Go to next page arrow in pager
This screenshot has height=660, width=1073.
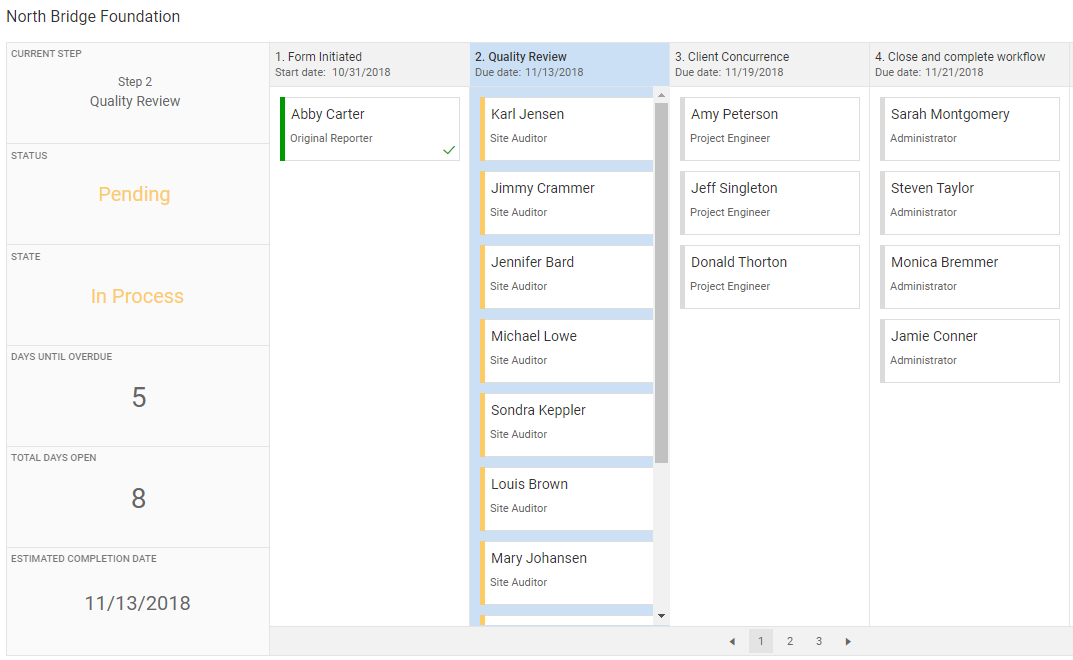848,641
